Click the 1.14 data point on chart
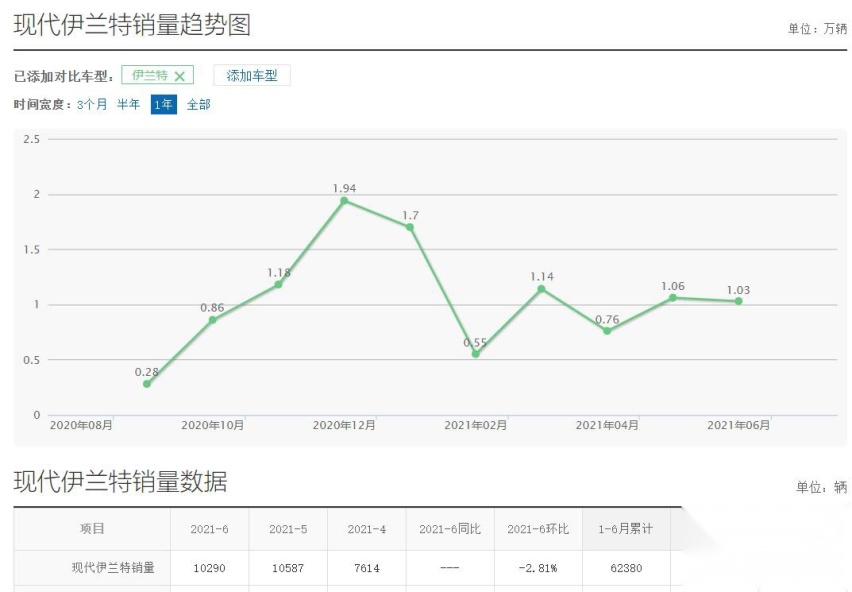Viewport: 852px width, 592px height. click(541, 289)
